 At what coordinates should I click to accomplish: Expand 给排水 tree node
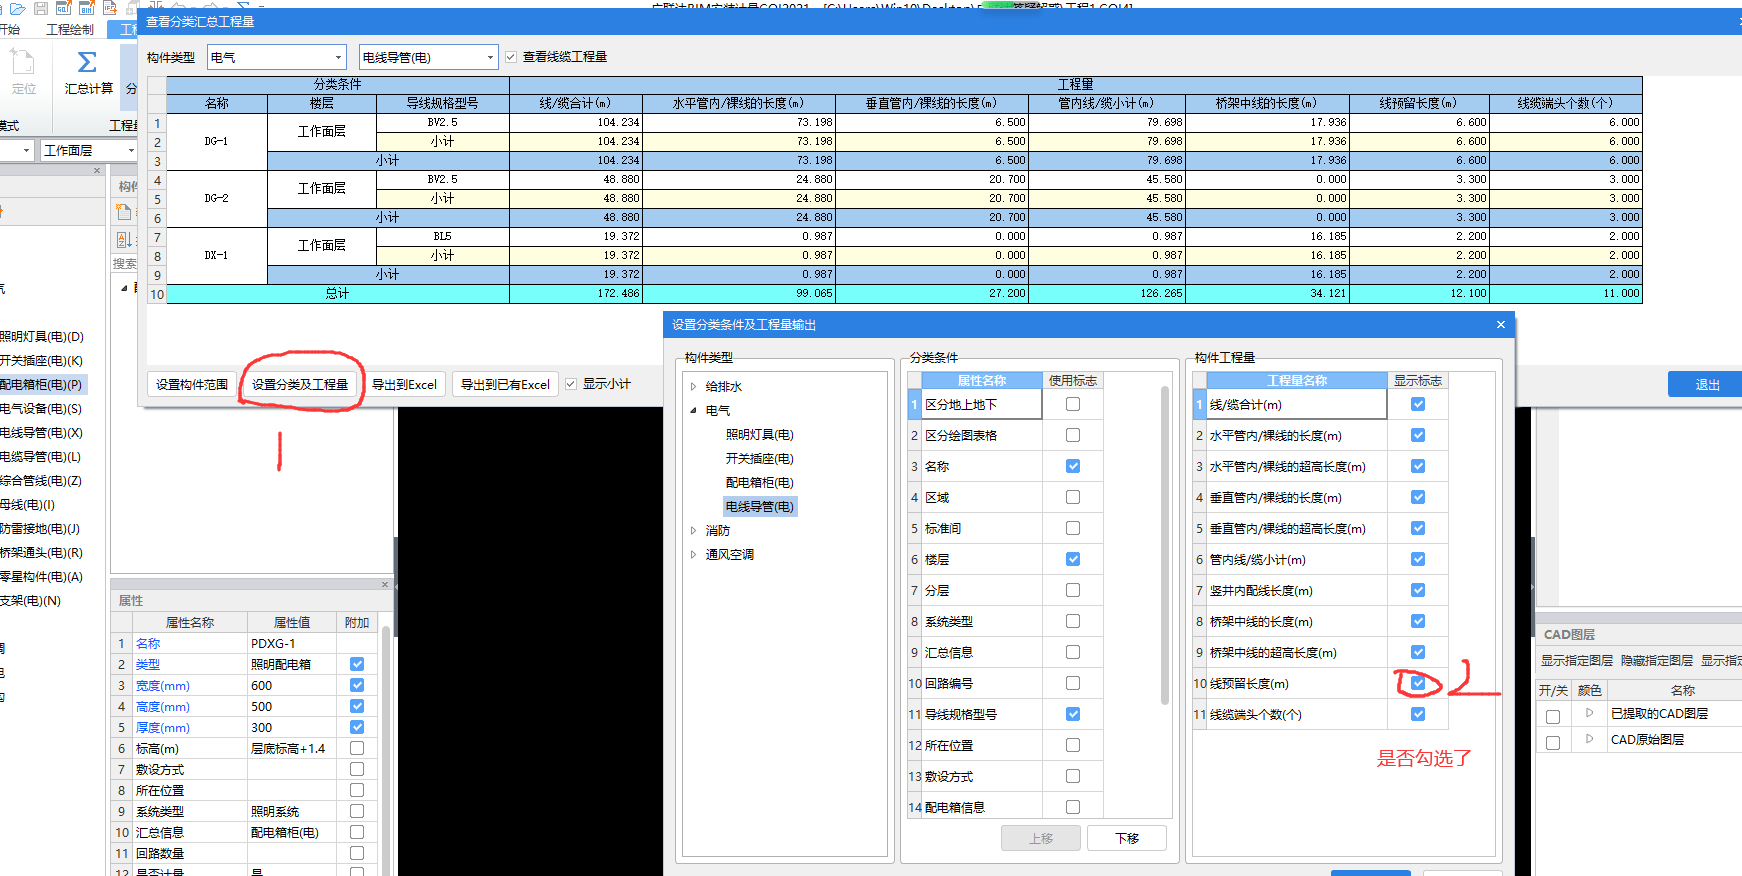click(x=693, y=386)
